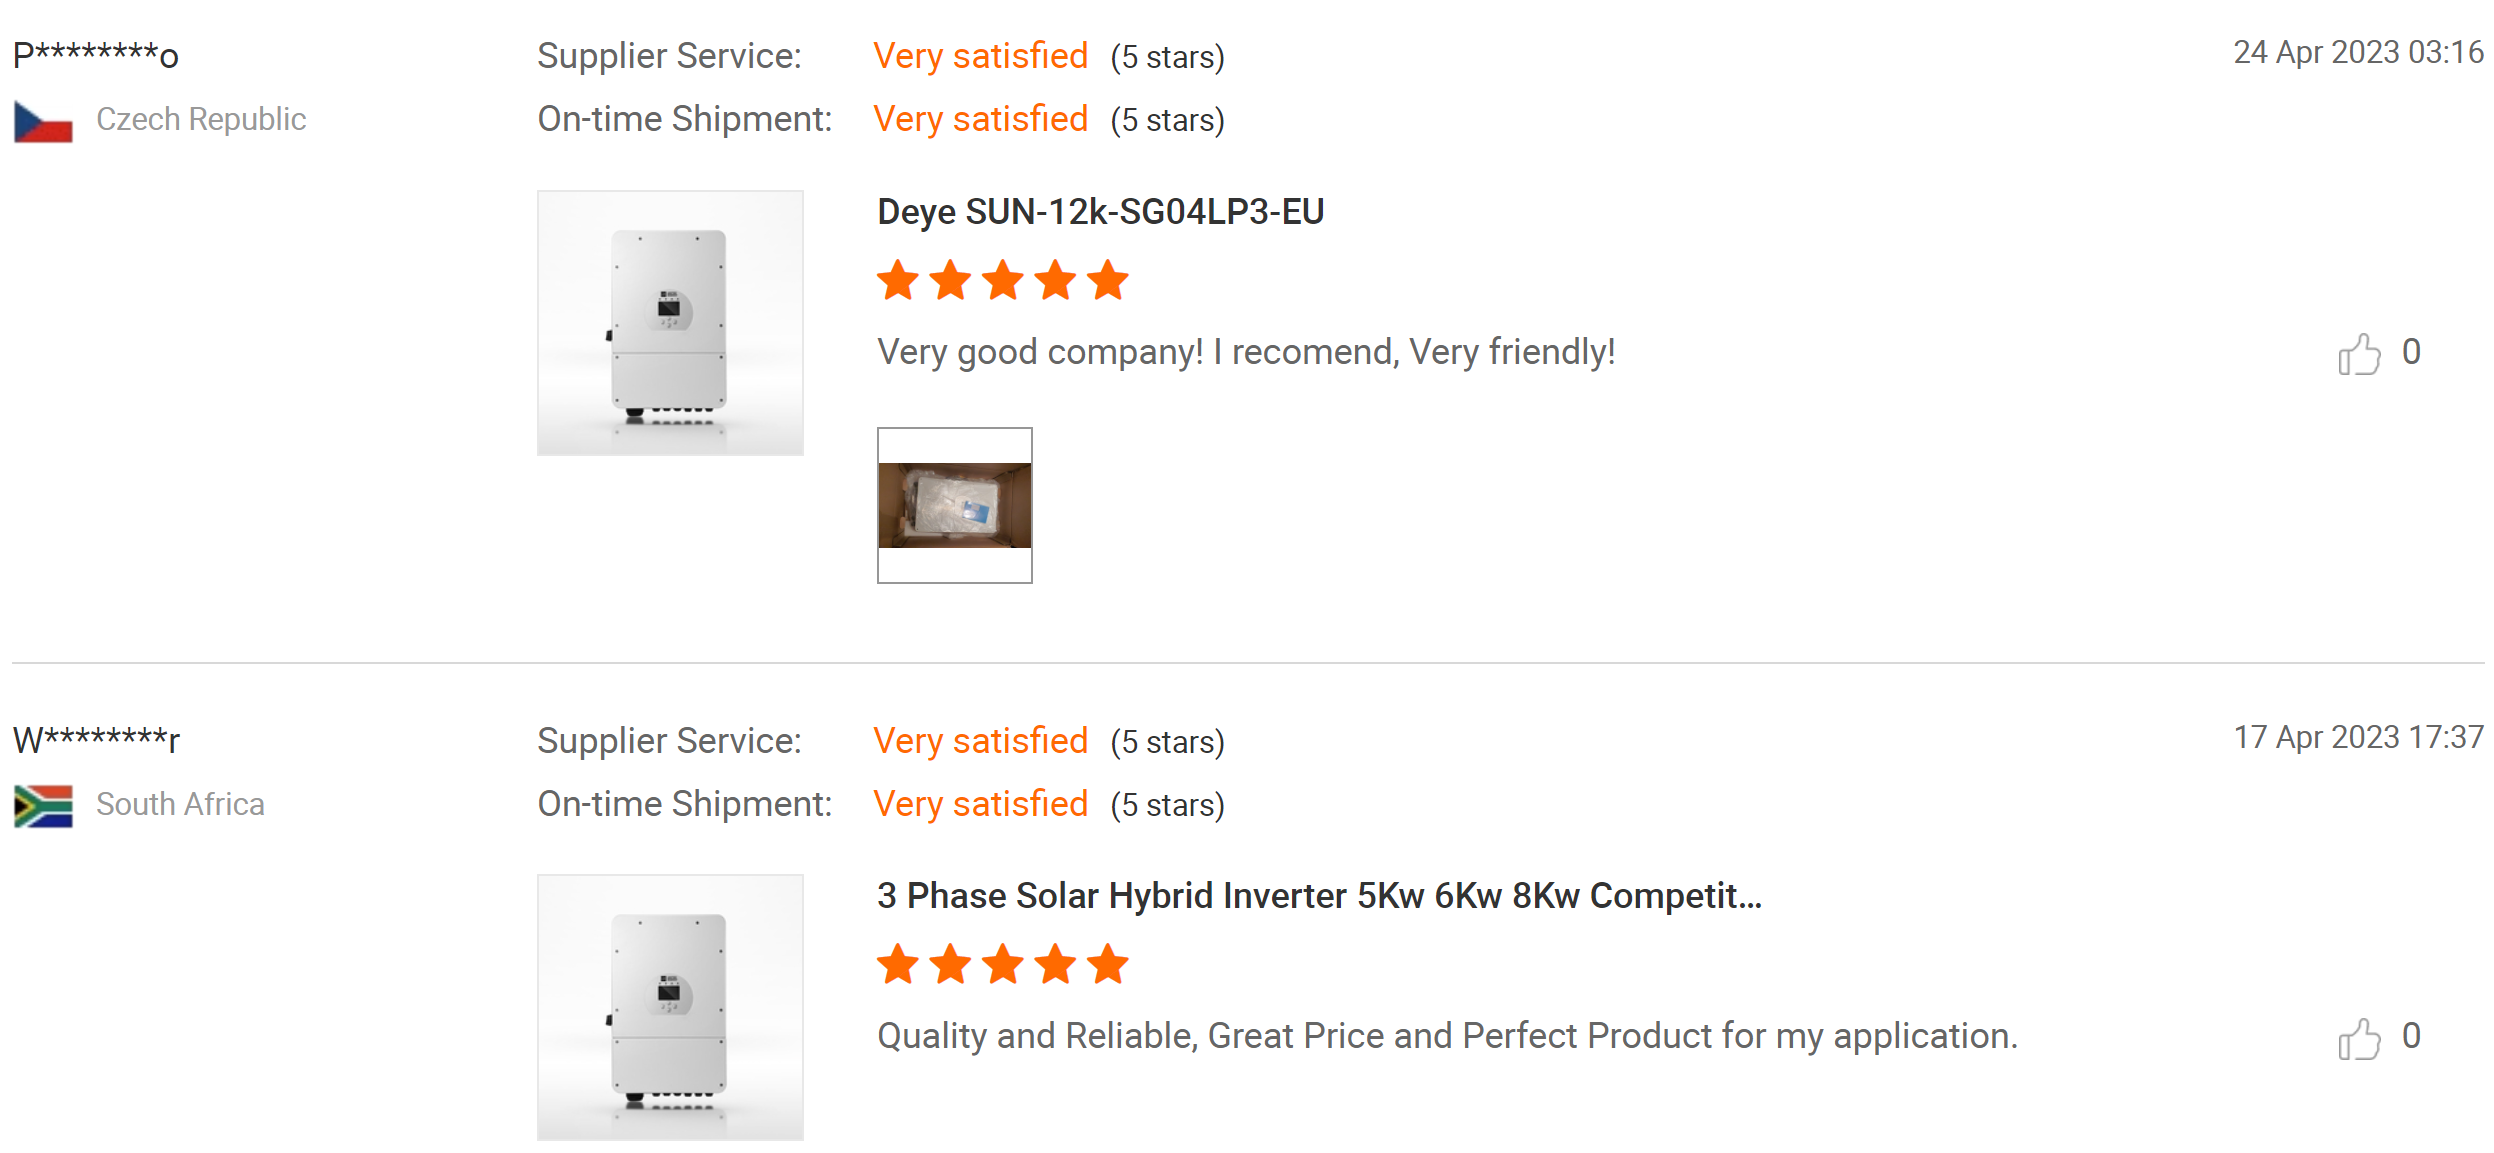This screenshot has height=1153, width=2494.
Task: Click first star under 3 Phase Inverter title
Action: [897, 965]
